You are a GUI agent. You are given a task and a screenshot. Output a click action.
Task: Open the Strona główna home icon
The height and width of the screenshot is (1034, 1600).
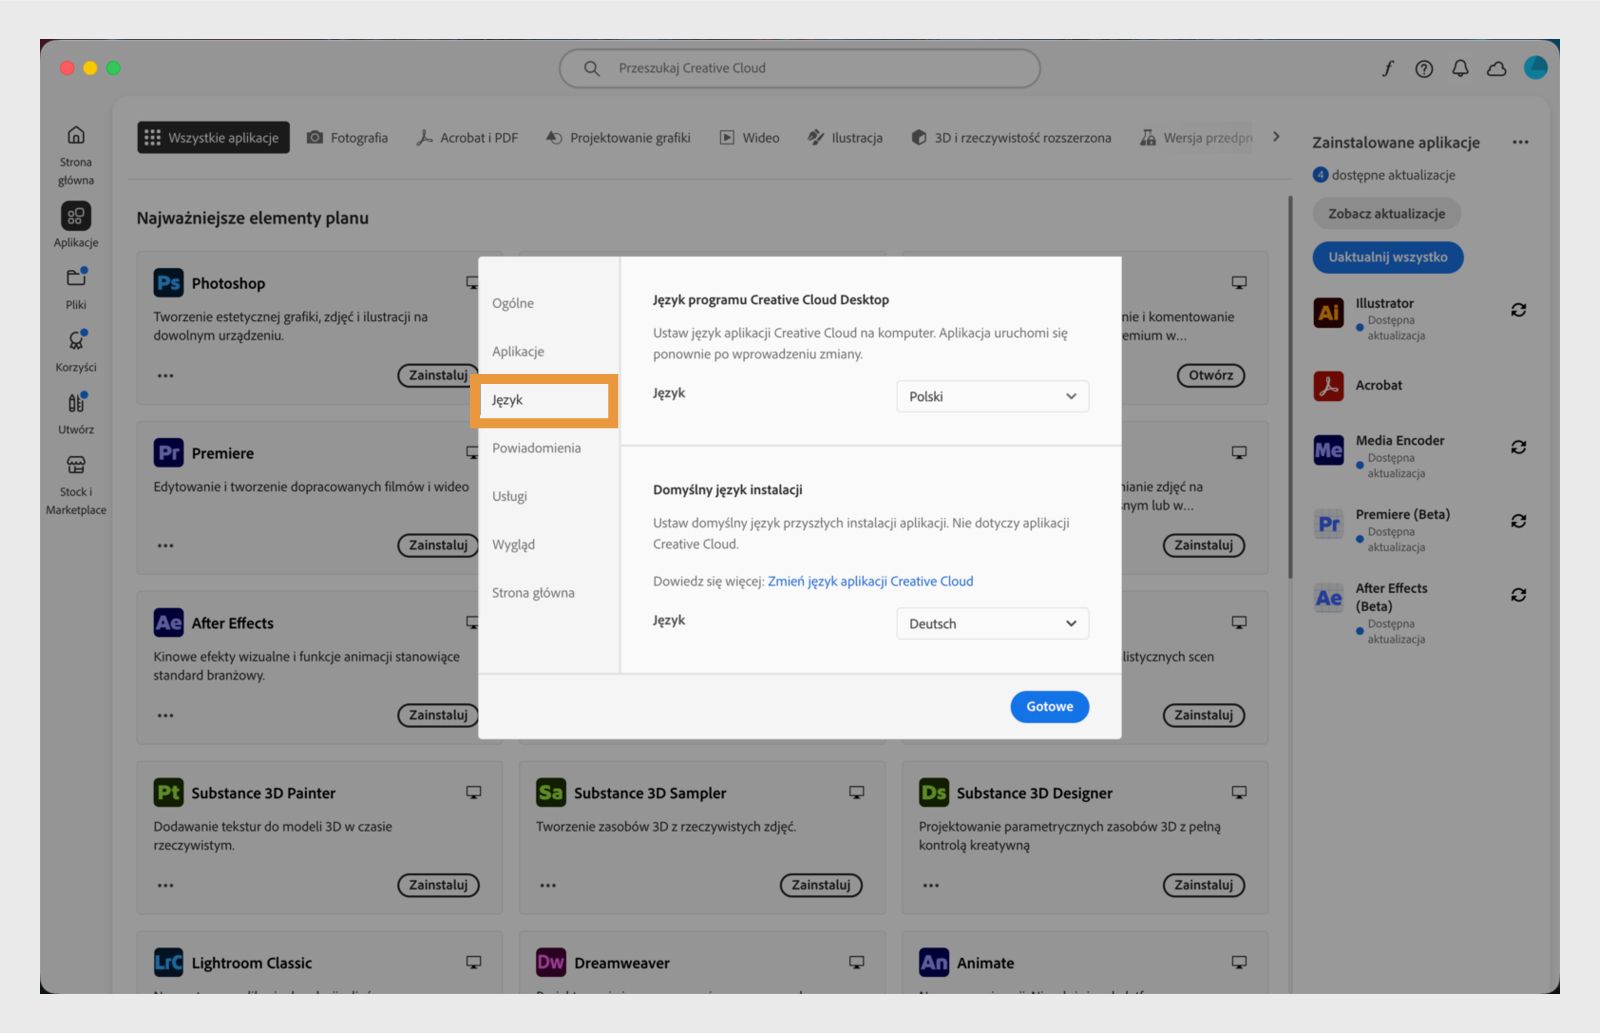[x=76, y=135]
